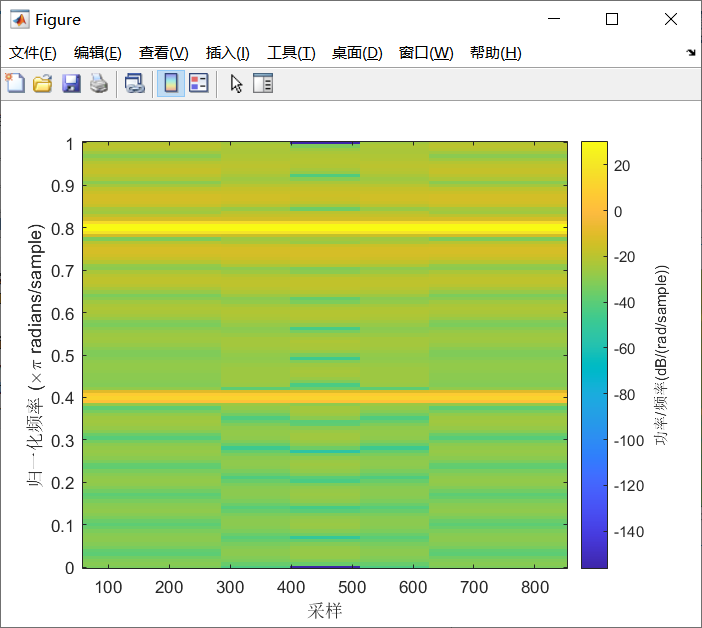Open the 帮助(H) menu
The image size is (702, 628).
tap(496, 53)
